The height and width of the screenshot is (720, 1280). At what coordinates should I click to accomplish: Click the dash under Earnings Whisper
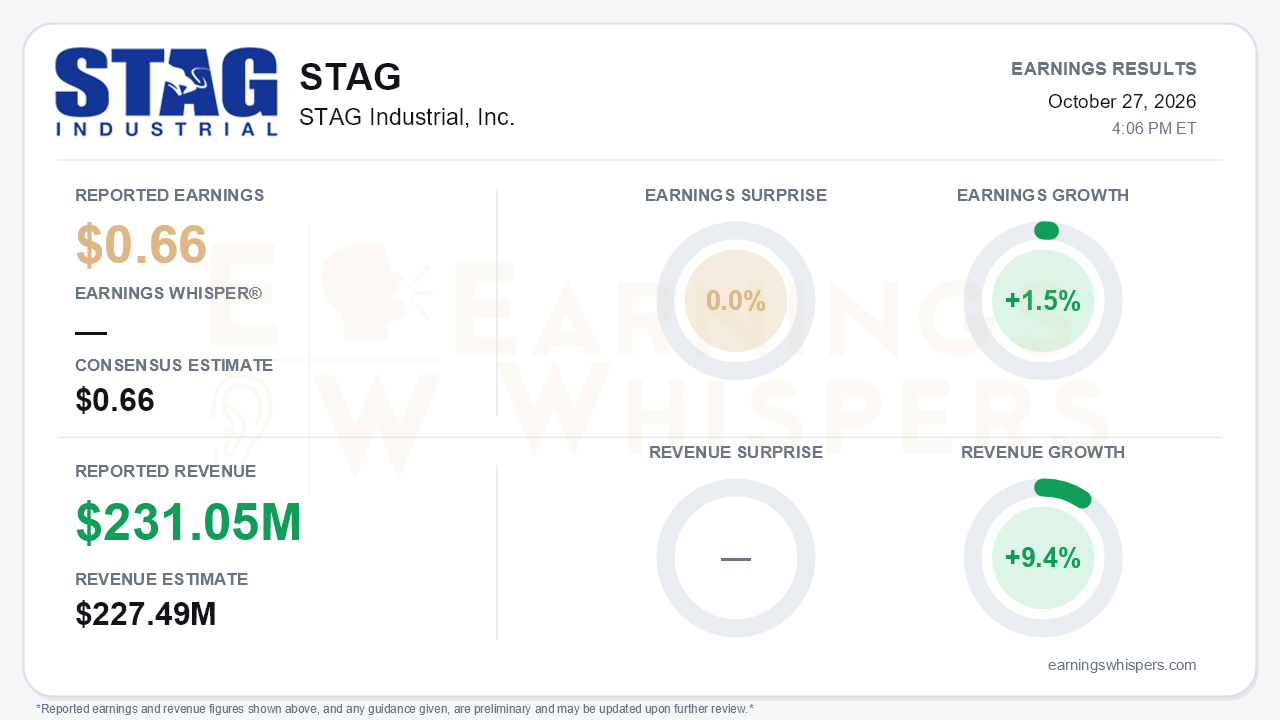point(91,333)
